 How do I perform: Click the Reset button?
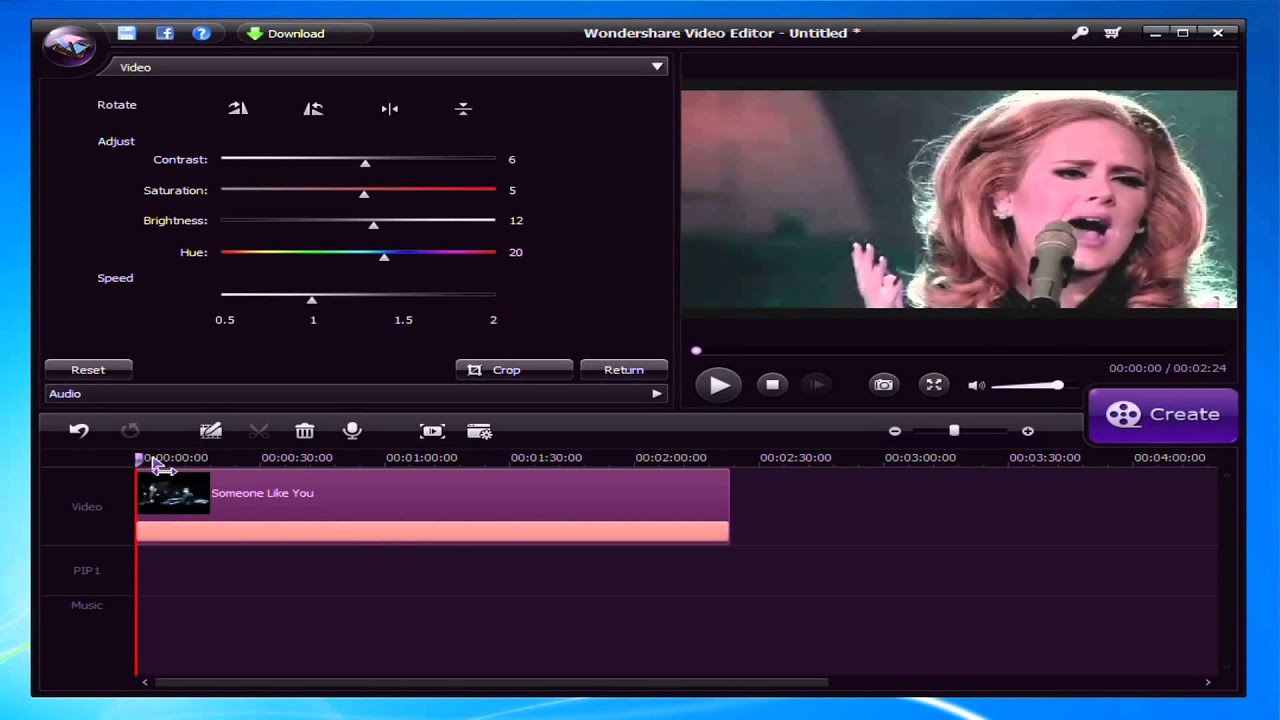tap(88, 370)
